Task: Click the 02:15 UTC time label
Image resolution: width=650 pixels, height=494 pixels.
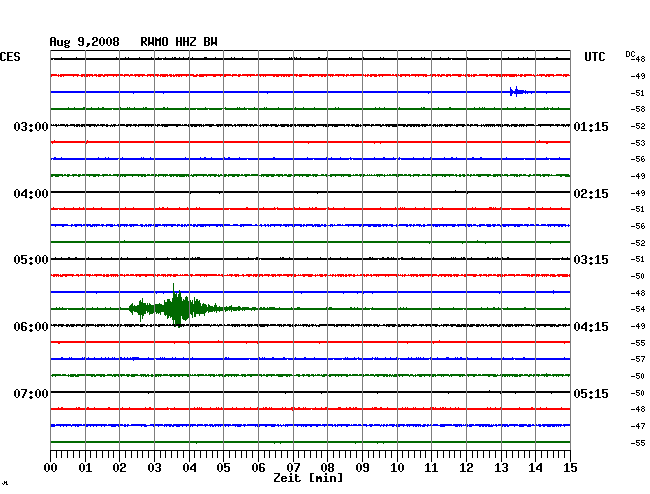Action: coord(591,194)
